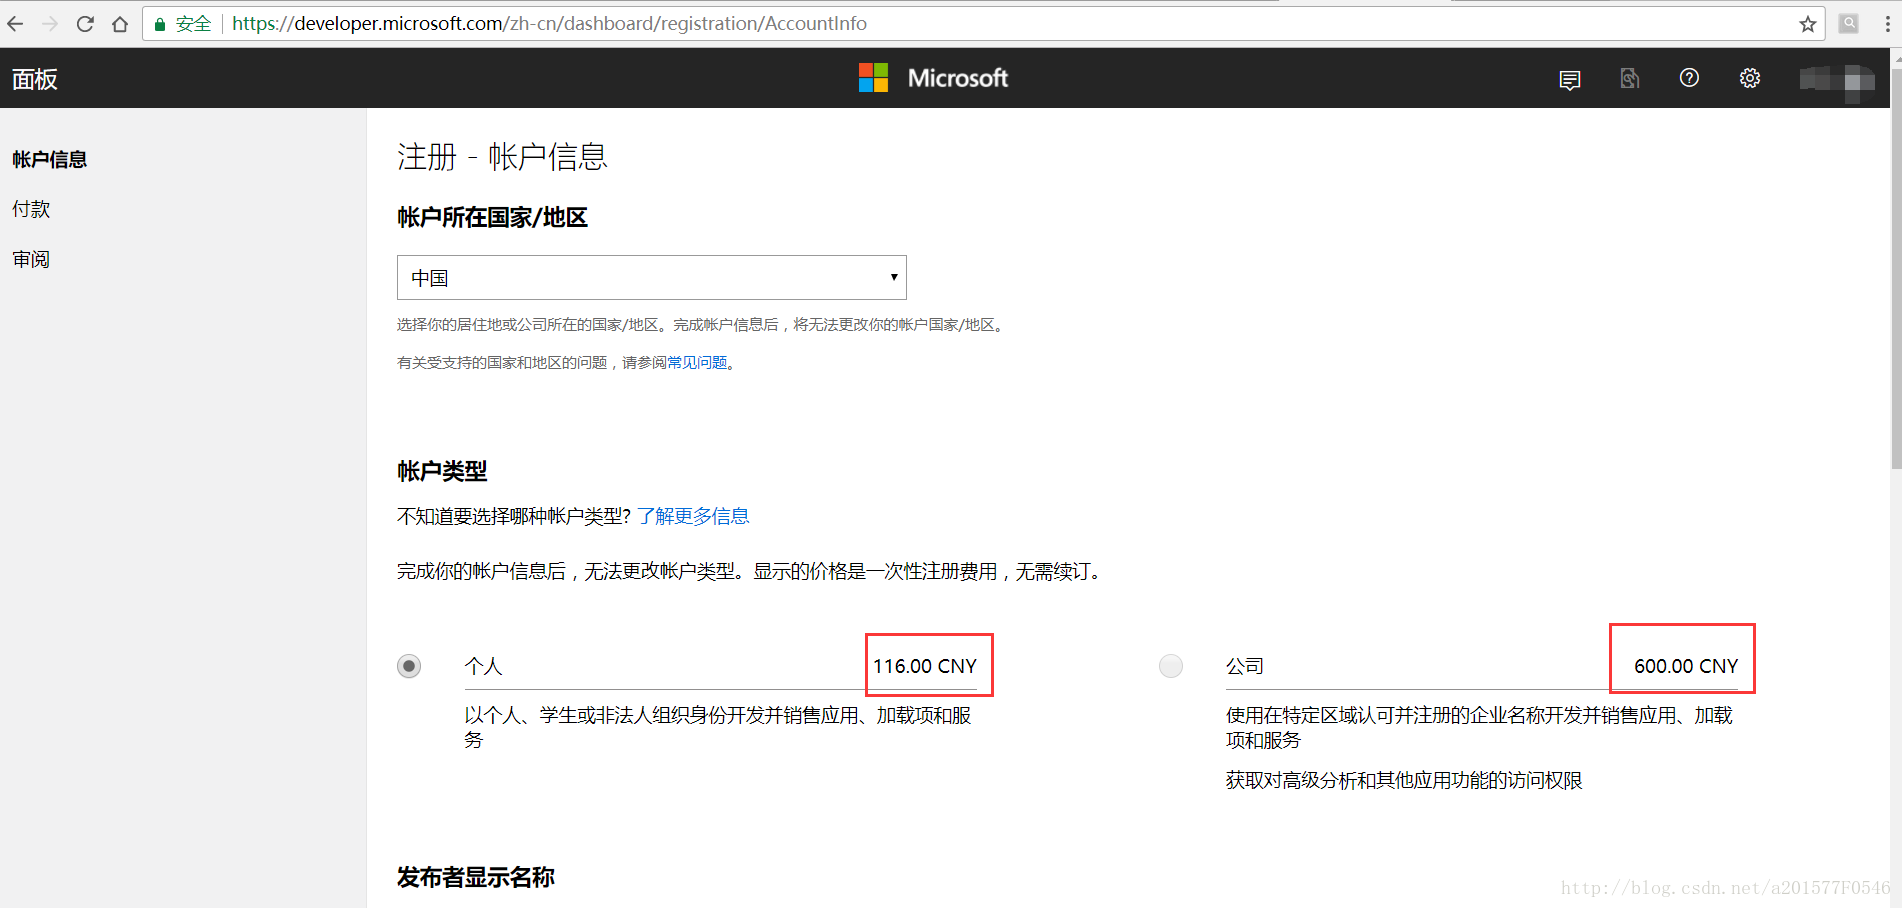
Task: Bookmark this page with the star icon
Action: [x=1808, y=24]
